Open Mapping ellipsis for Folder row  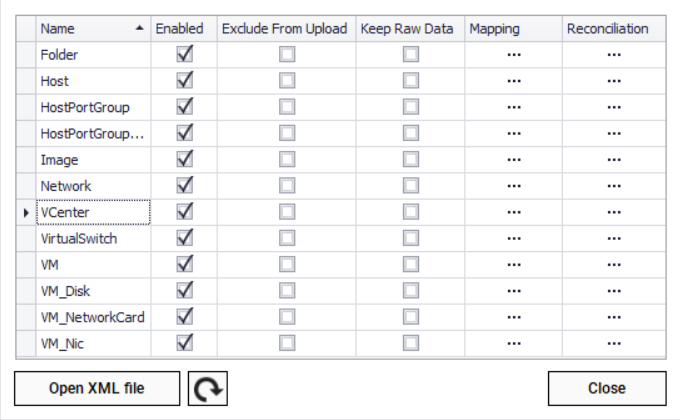click(514, 55)
